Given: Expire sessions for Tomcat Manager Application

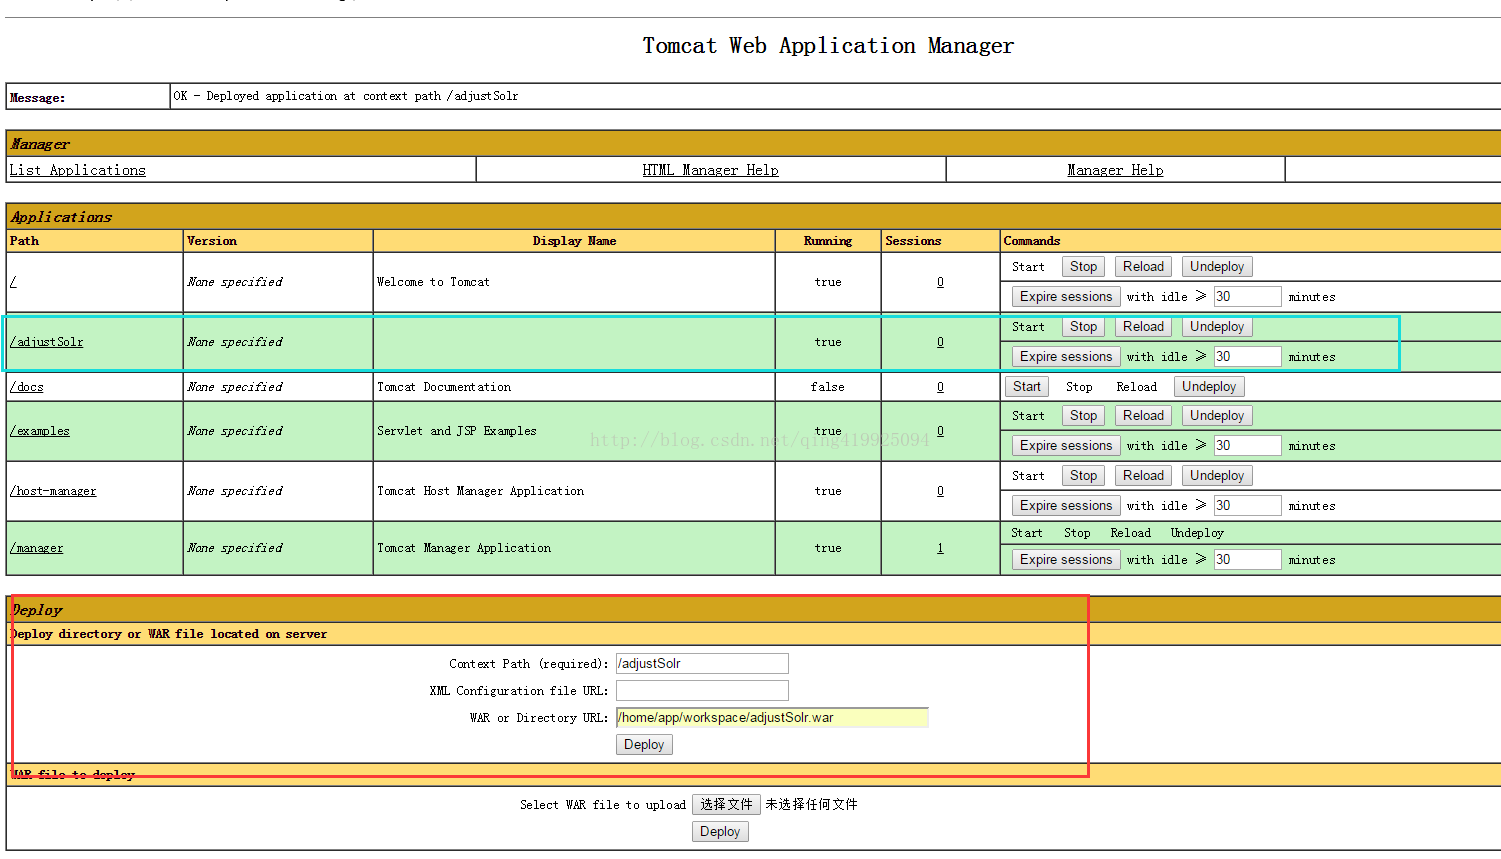Looking at the screenshot, I should click(1066, 560).
